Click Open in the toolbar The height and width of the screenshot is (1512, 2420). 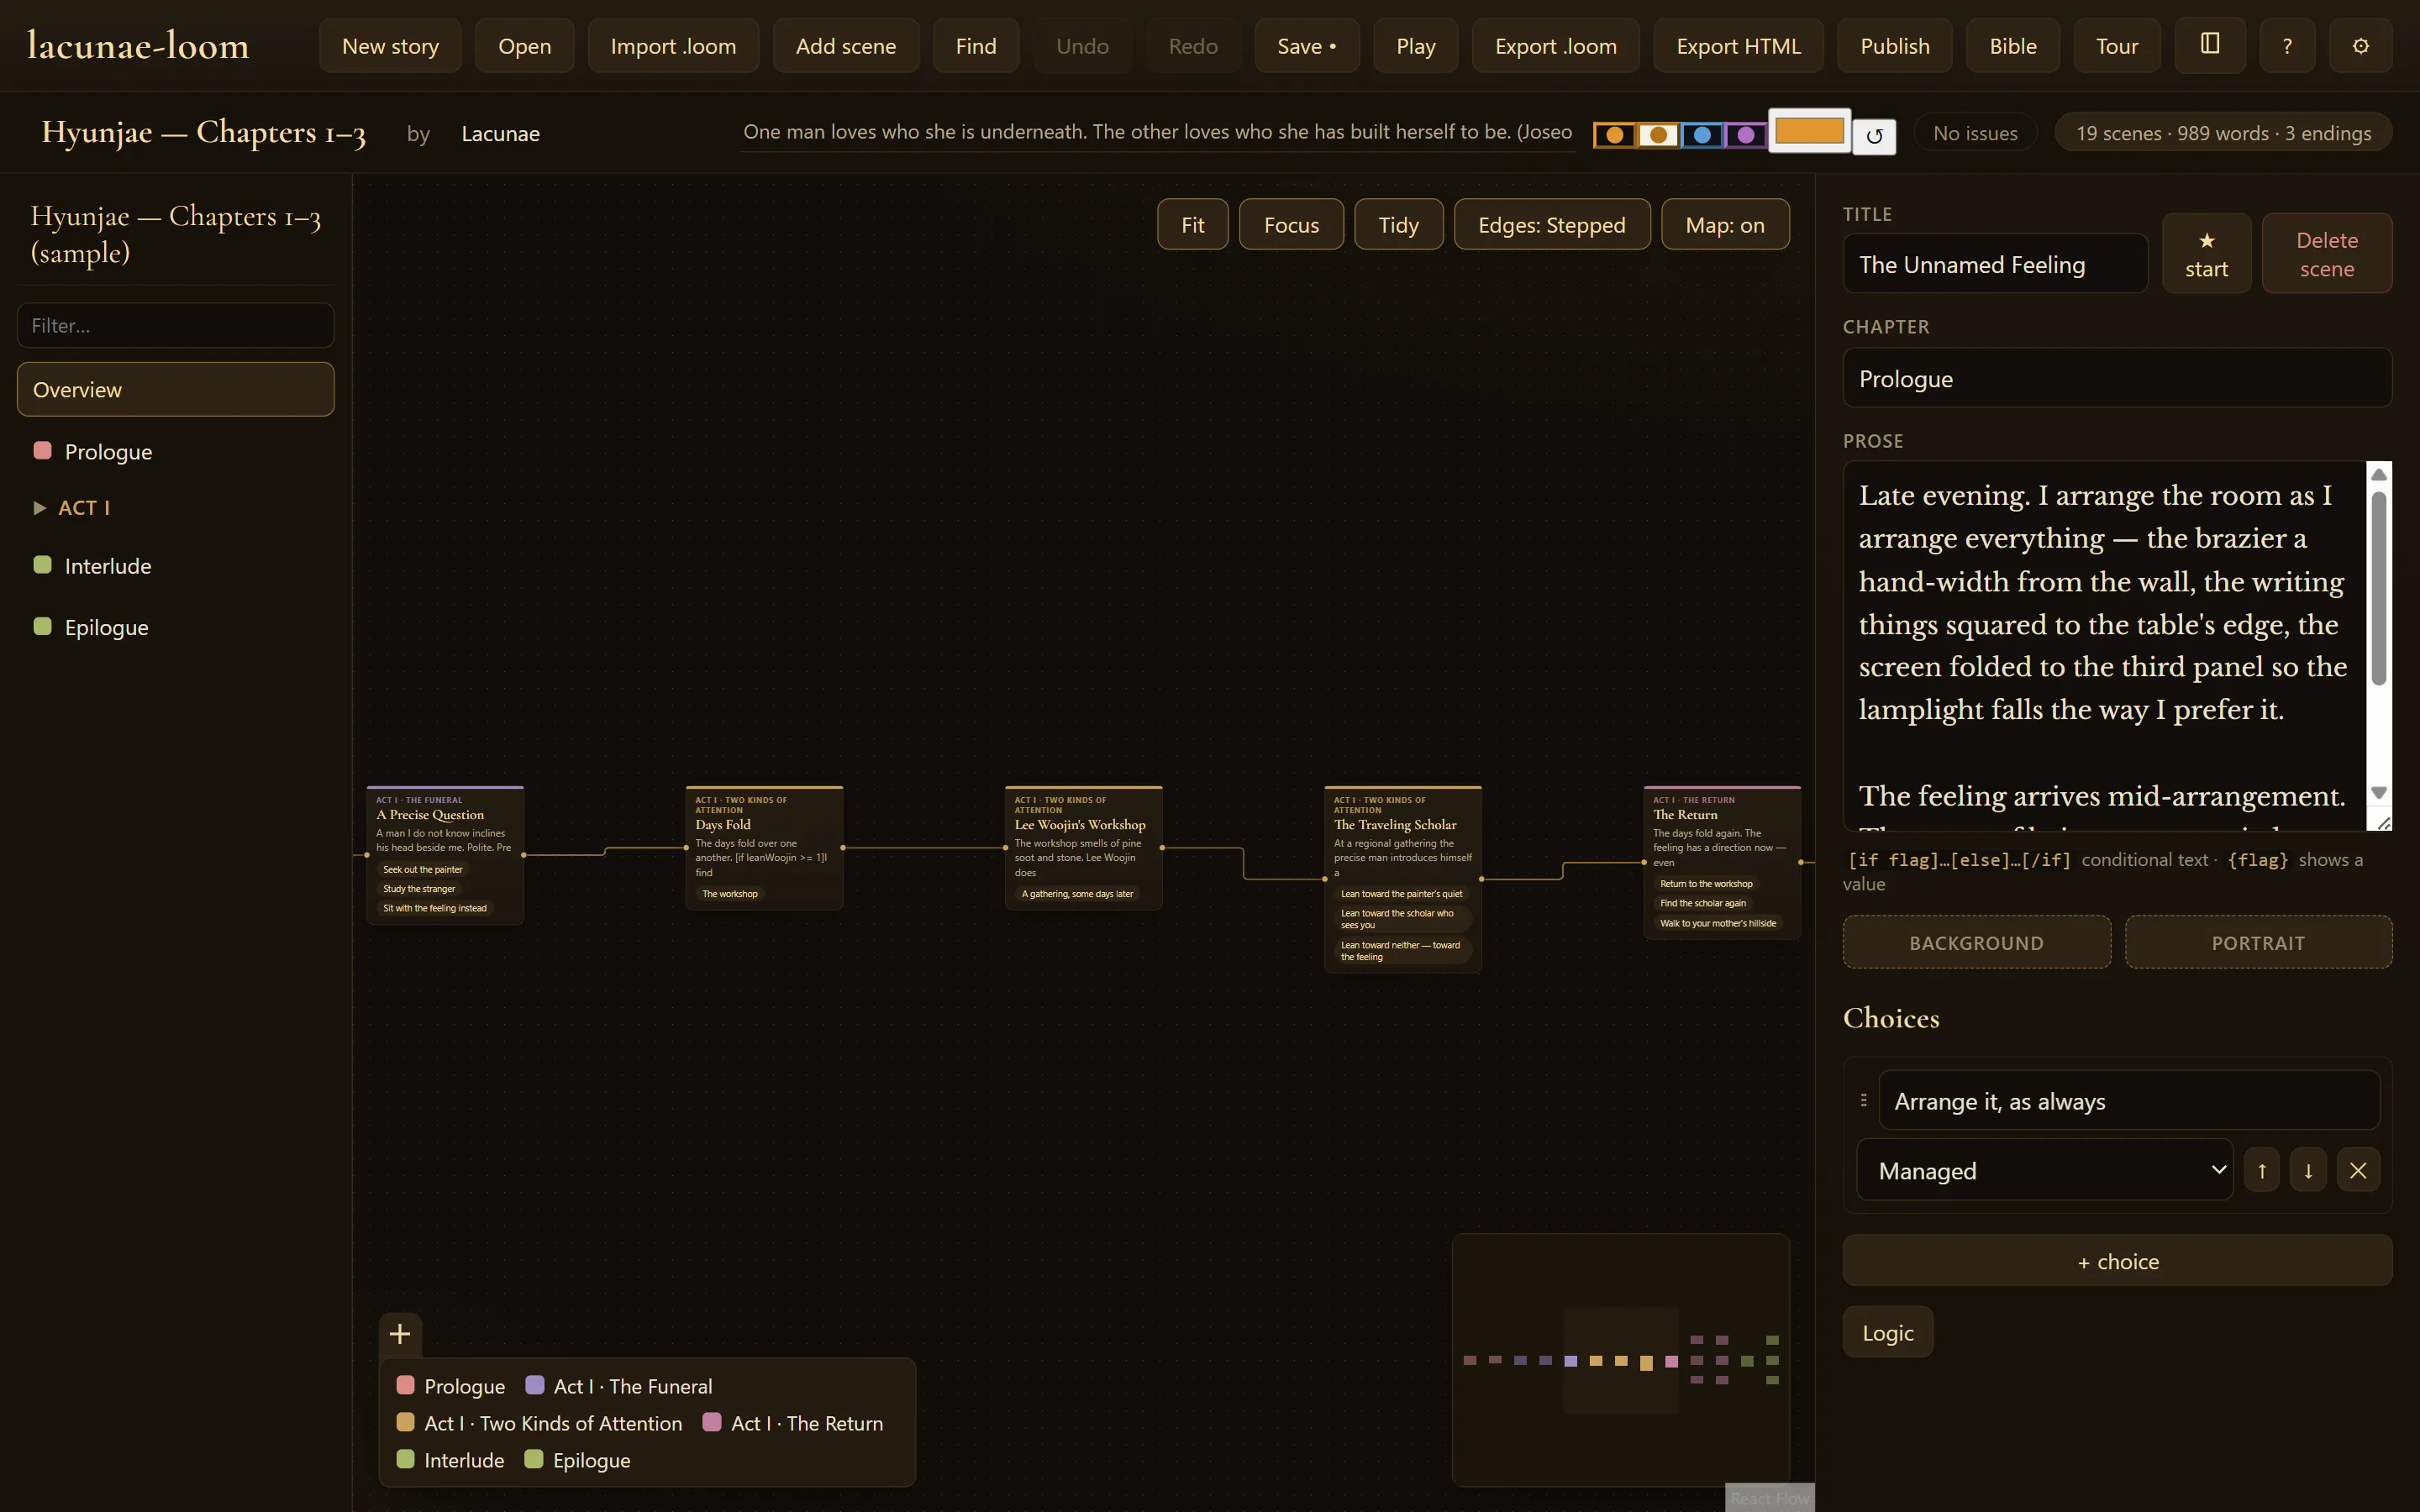524,45
